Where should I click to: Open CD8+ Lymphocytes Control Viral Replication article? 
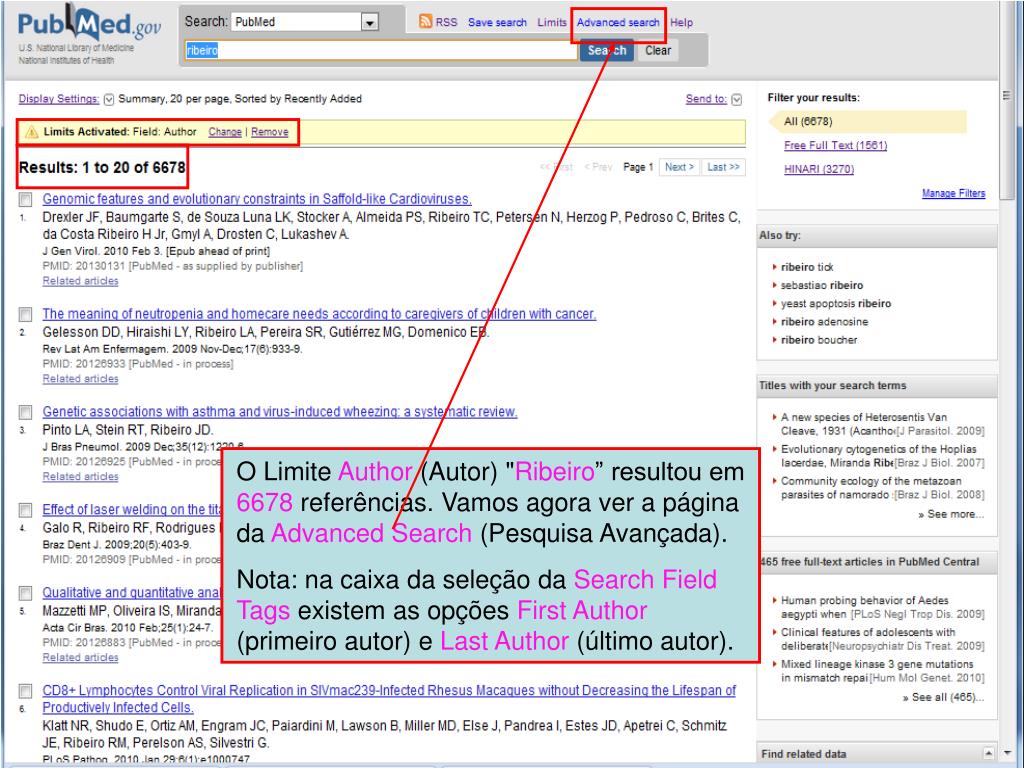[389, 699]
